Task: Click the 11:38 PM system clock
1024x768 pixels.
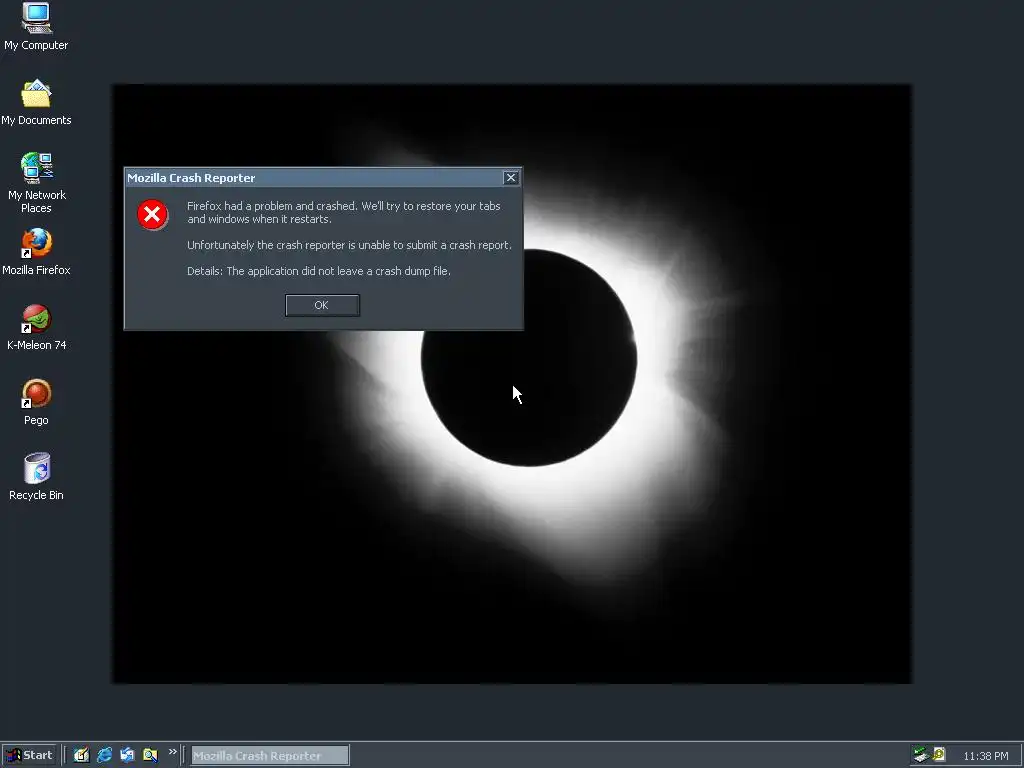Action: pos(985,756)
